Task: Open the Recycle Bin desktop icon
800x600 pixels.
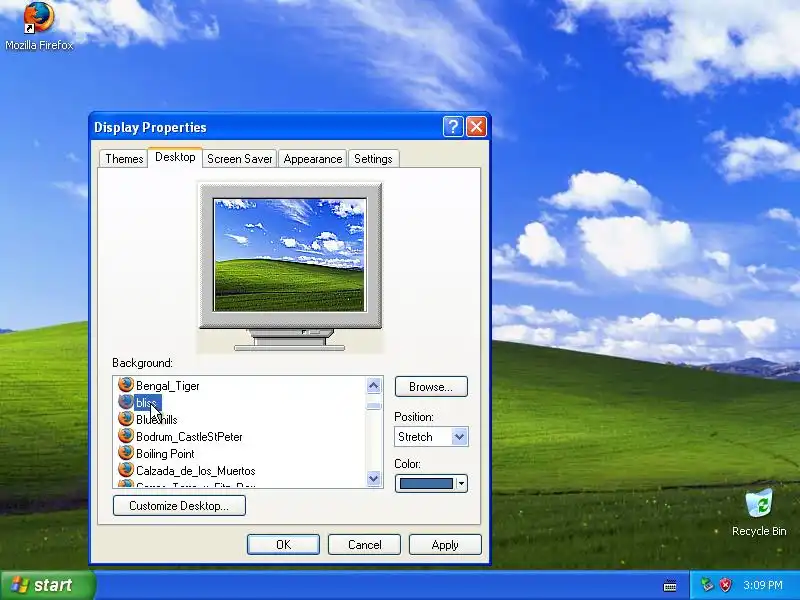Action: (x=759, y=512)
